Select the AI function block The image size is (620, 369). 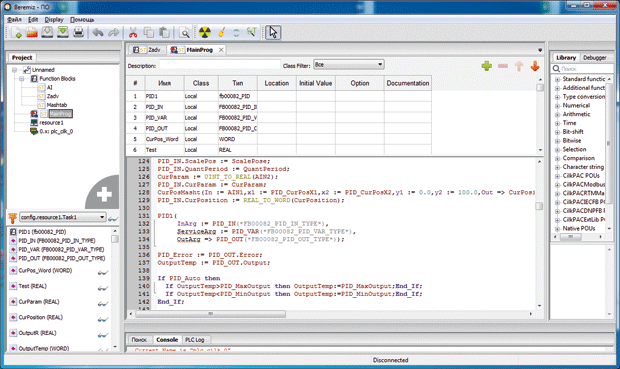click(49, 87)
